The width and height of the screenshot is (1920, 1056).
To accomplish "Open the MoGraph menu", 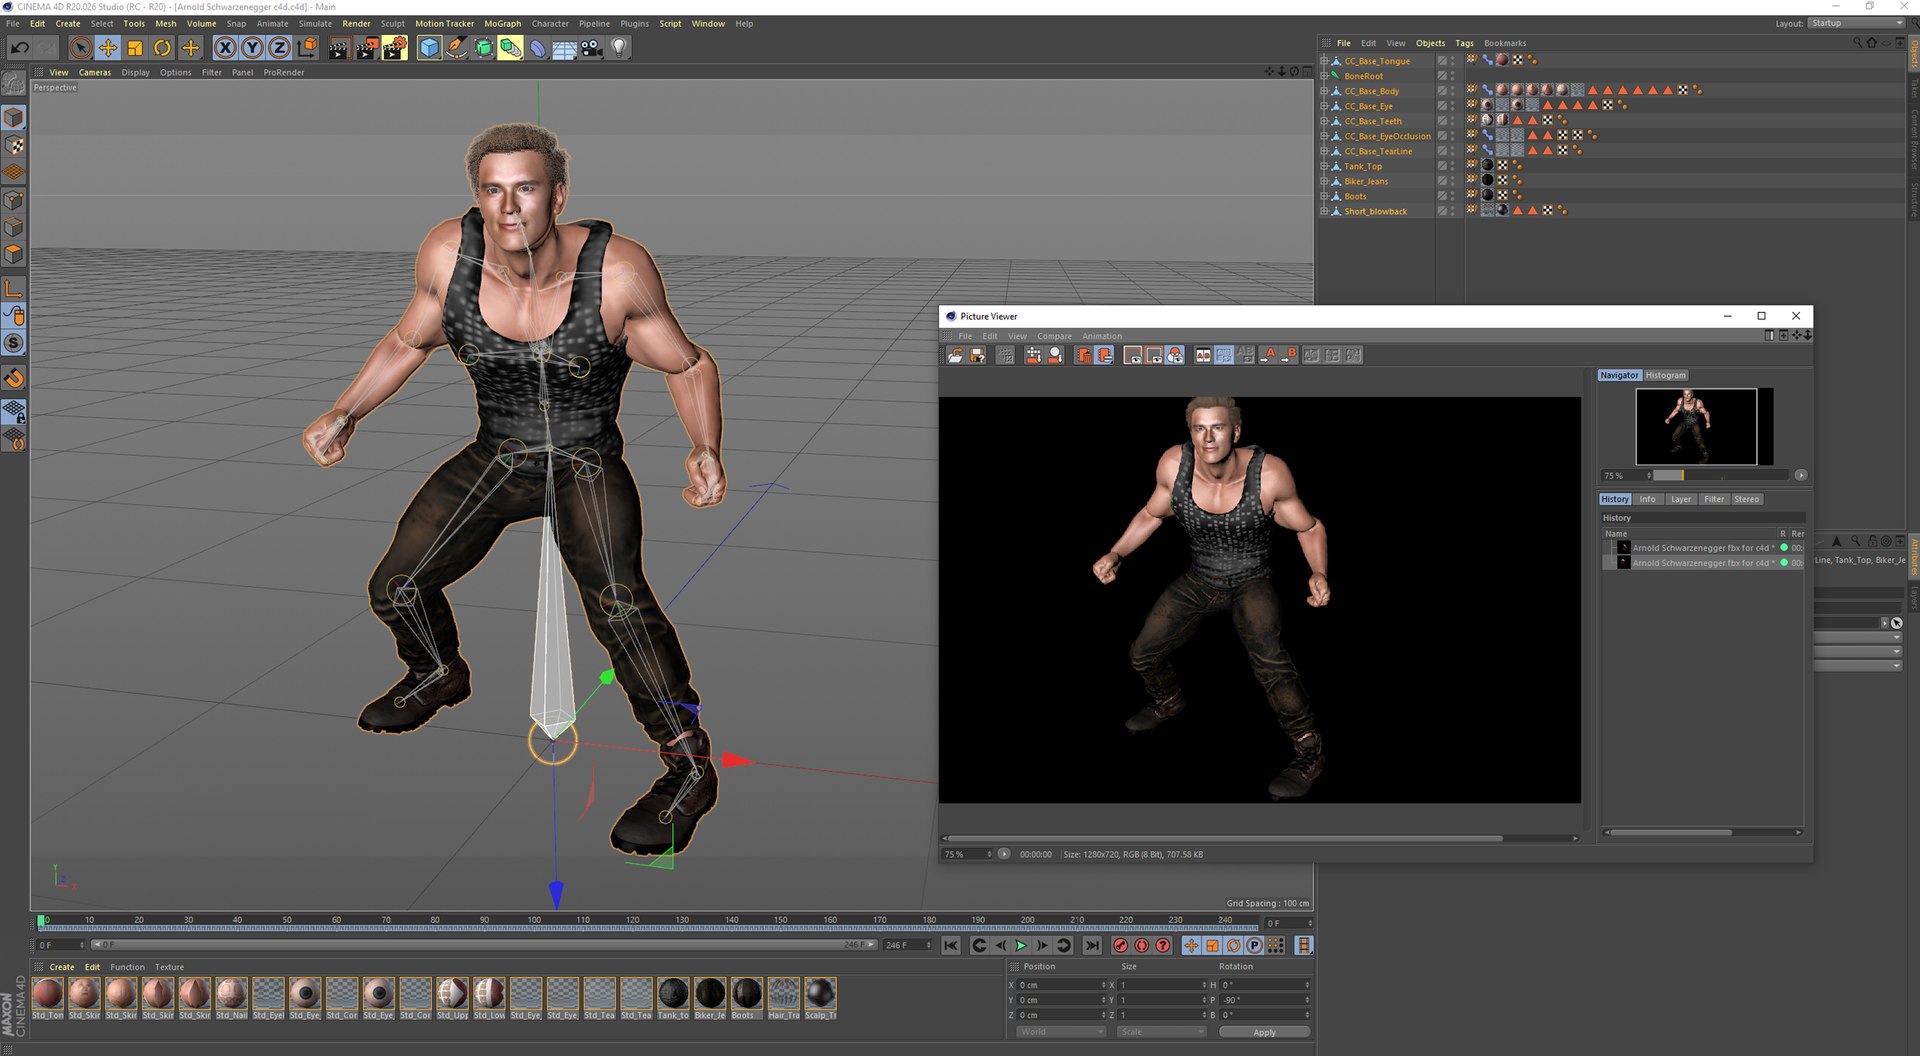I will tap(502, 23).
